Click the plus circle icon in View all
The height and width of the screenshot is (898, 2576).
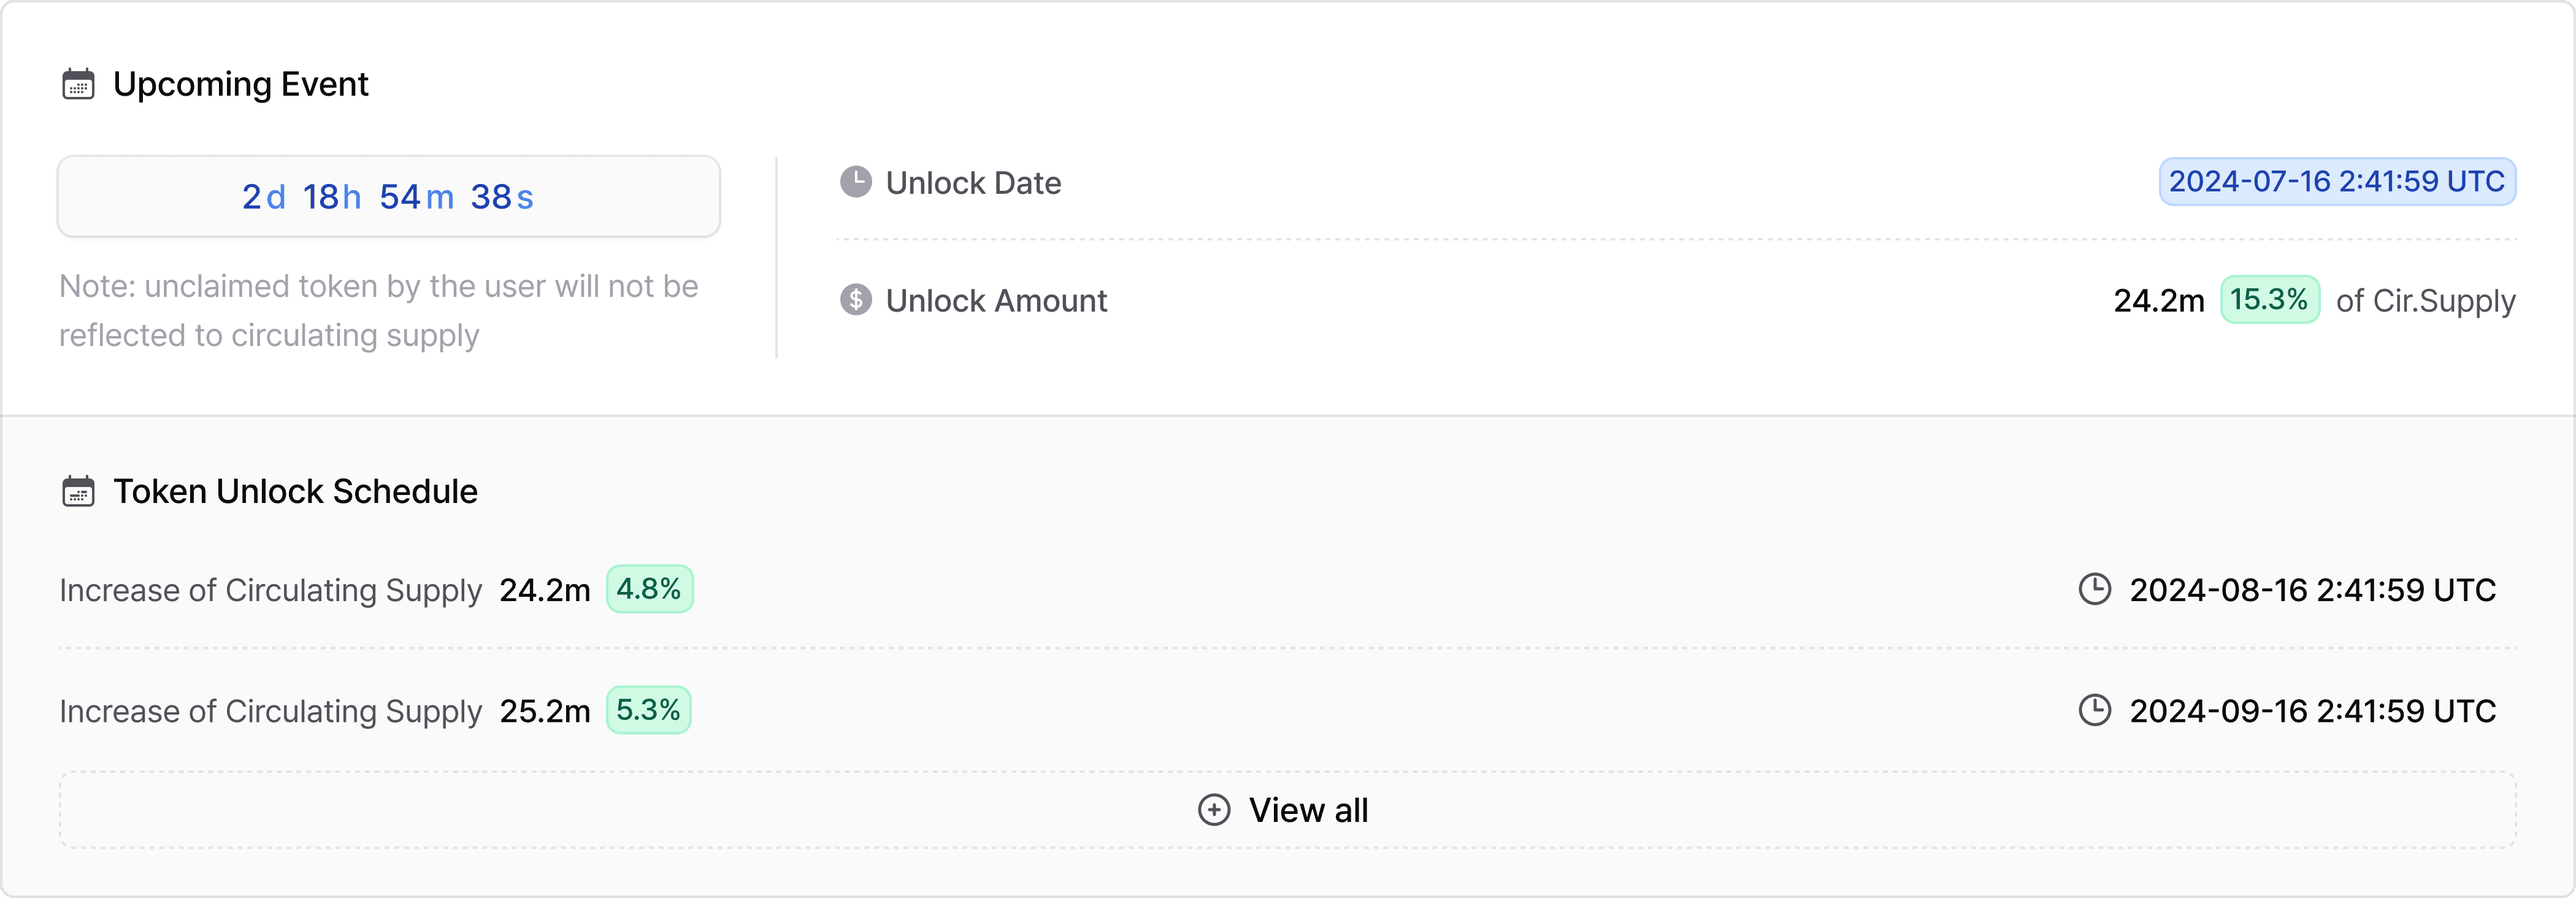tap(1214, 809)
